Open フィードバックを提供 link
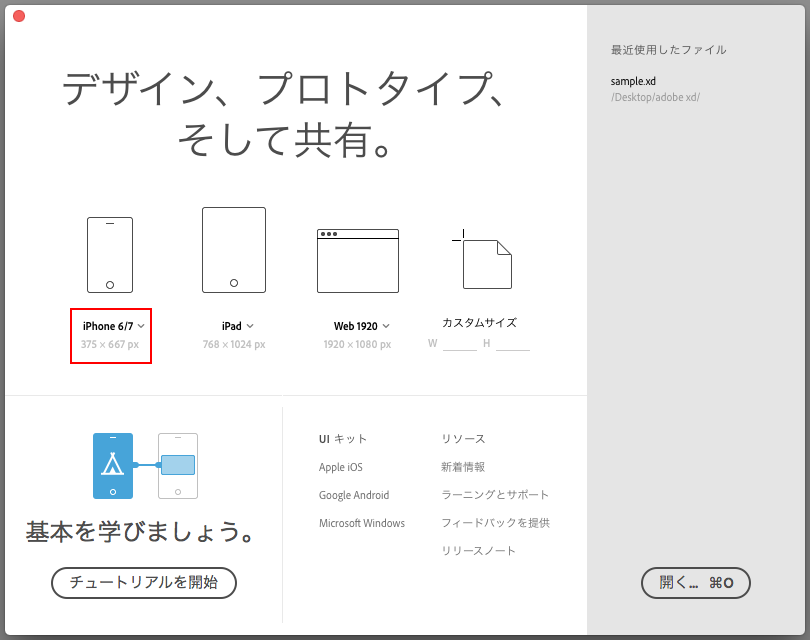810x640 pixels. (x=495, y=523)
